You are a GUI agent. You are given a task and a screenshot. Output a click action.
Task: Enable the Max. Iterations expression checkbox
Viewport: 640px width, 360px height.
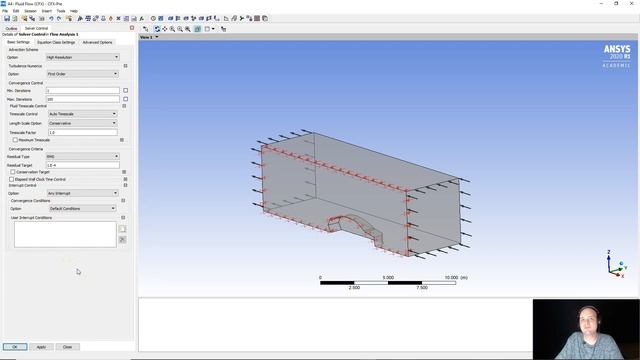(125, 99)
